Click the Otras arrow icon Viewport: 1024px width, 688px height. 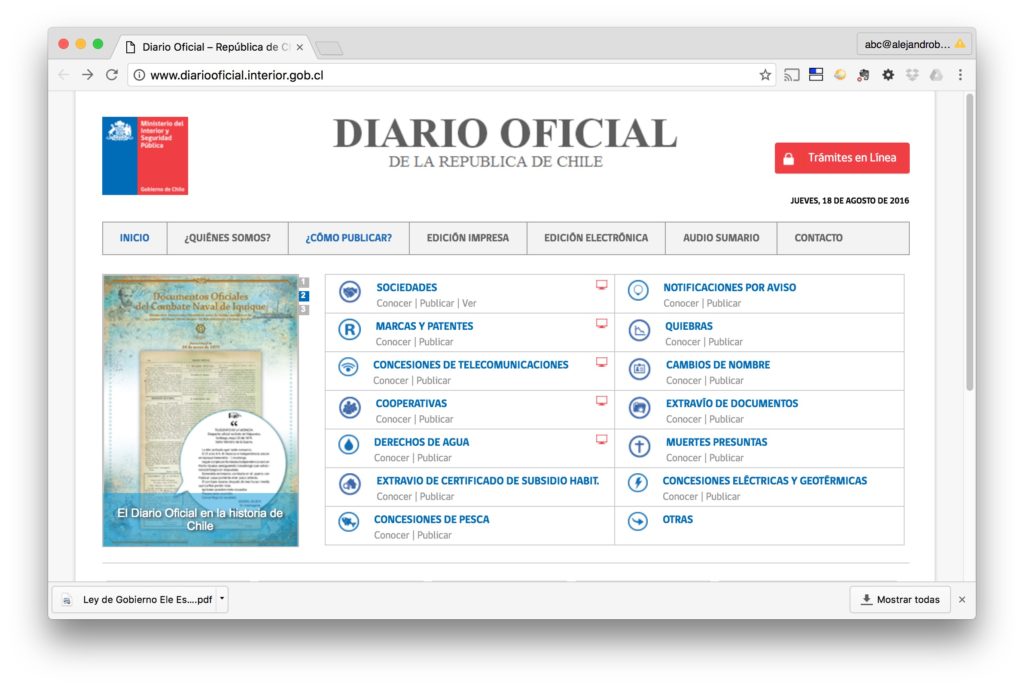(637, 521)
